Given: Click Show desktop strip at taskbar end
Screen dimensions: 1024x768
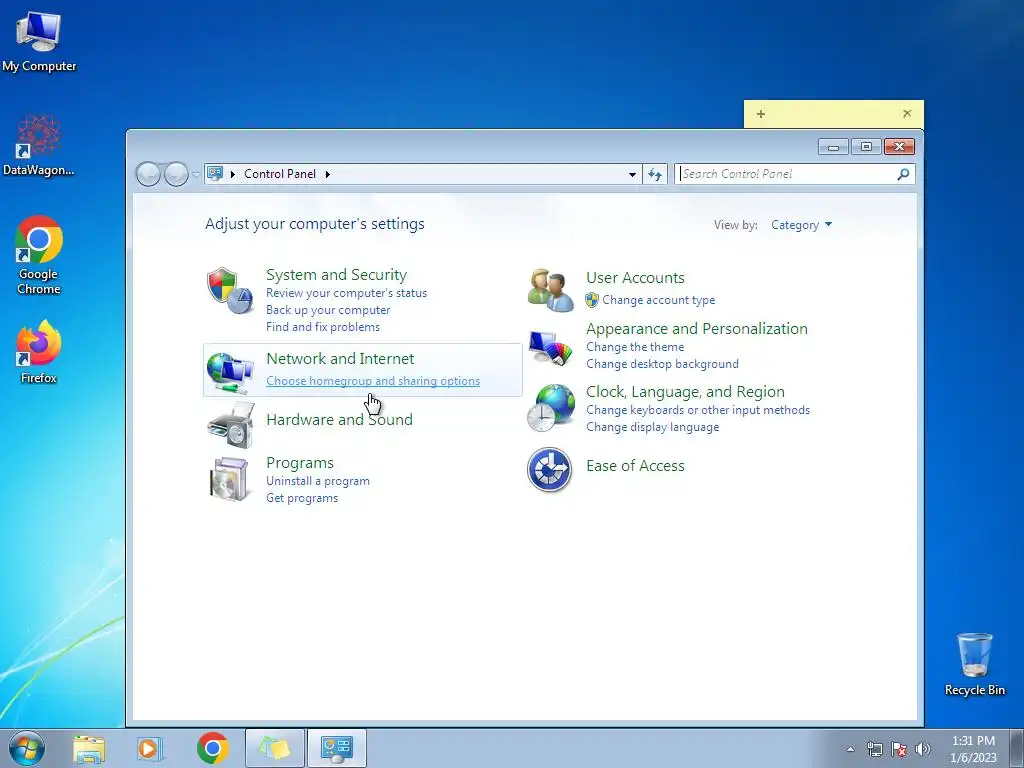Looking at the screenshot, I should (1017, 748).
